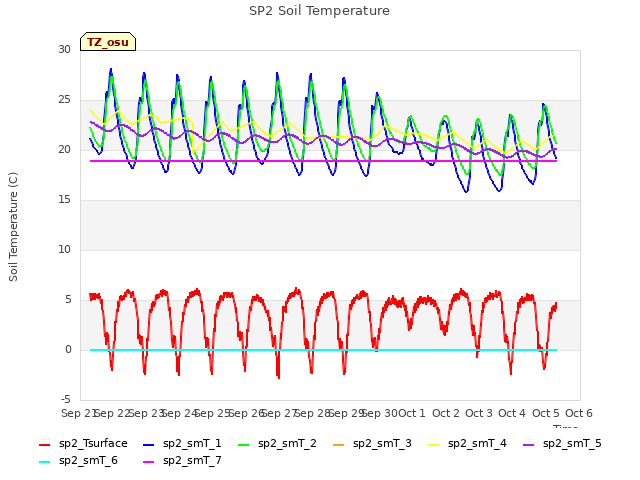Viewport: 640px width, 480px height.
Task: Click the Soil Temperature (C) axis label
Action: click(x=13, y=227)
